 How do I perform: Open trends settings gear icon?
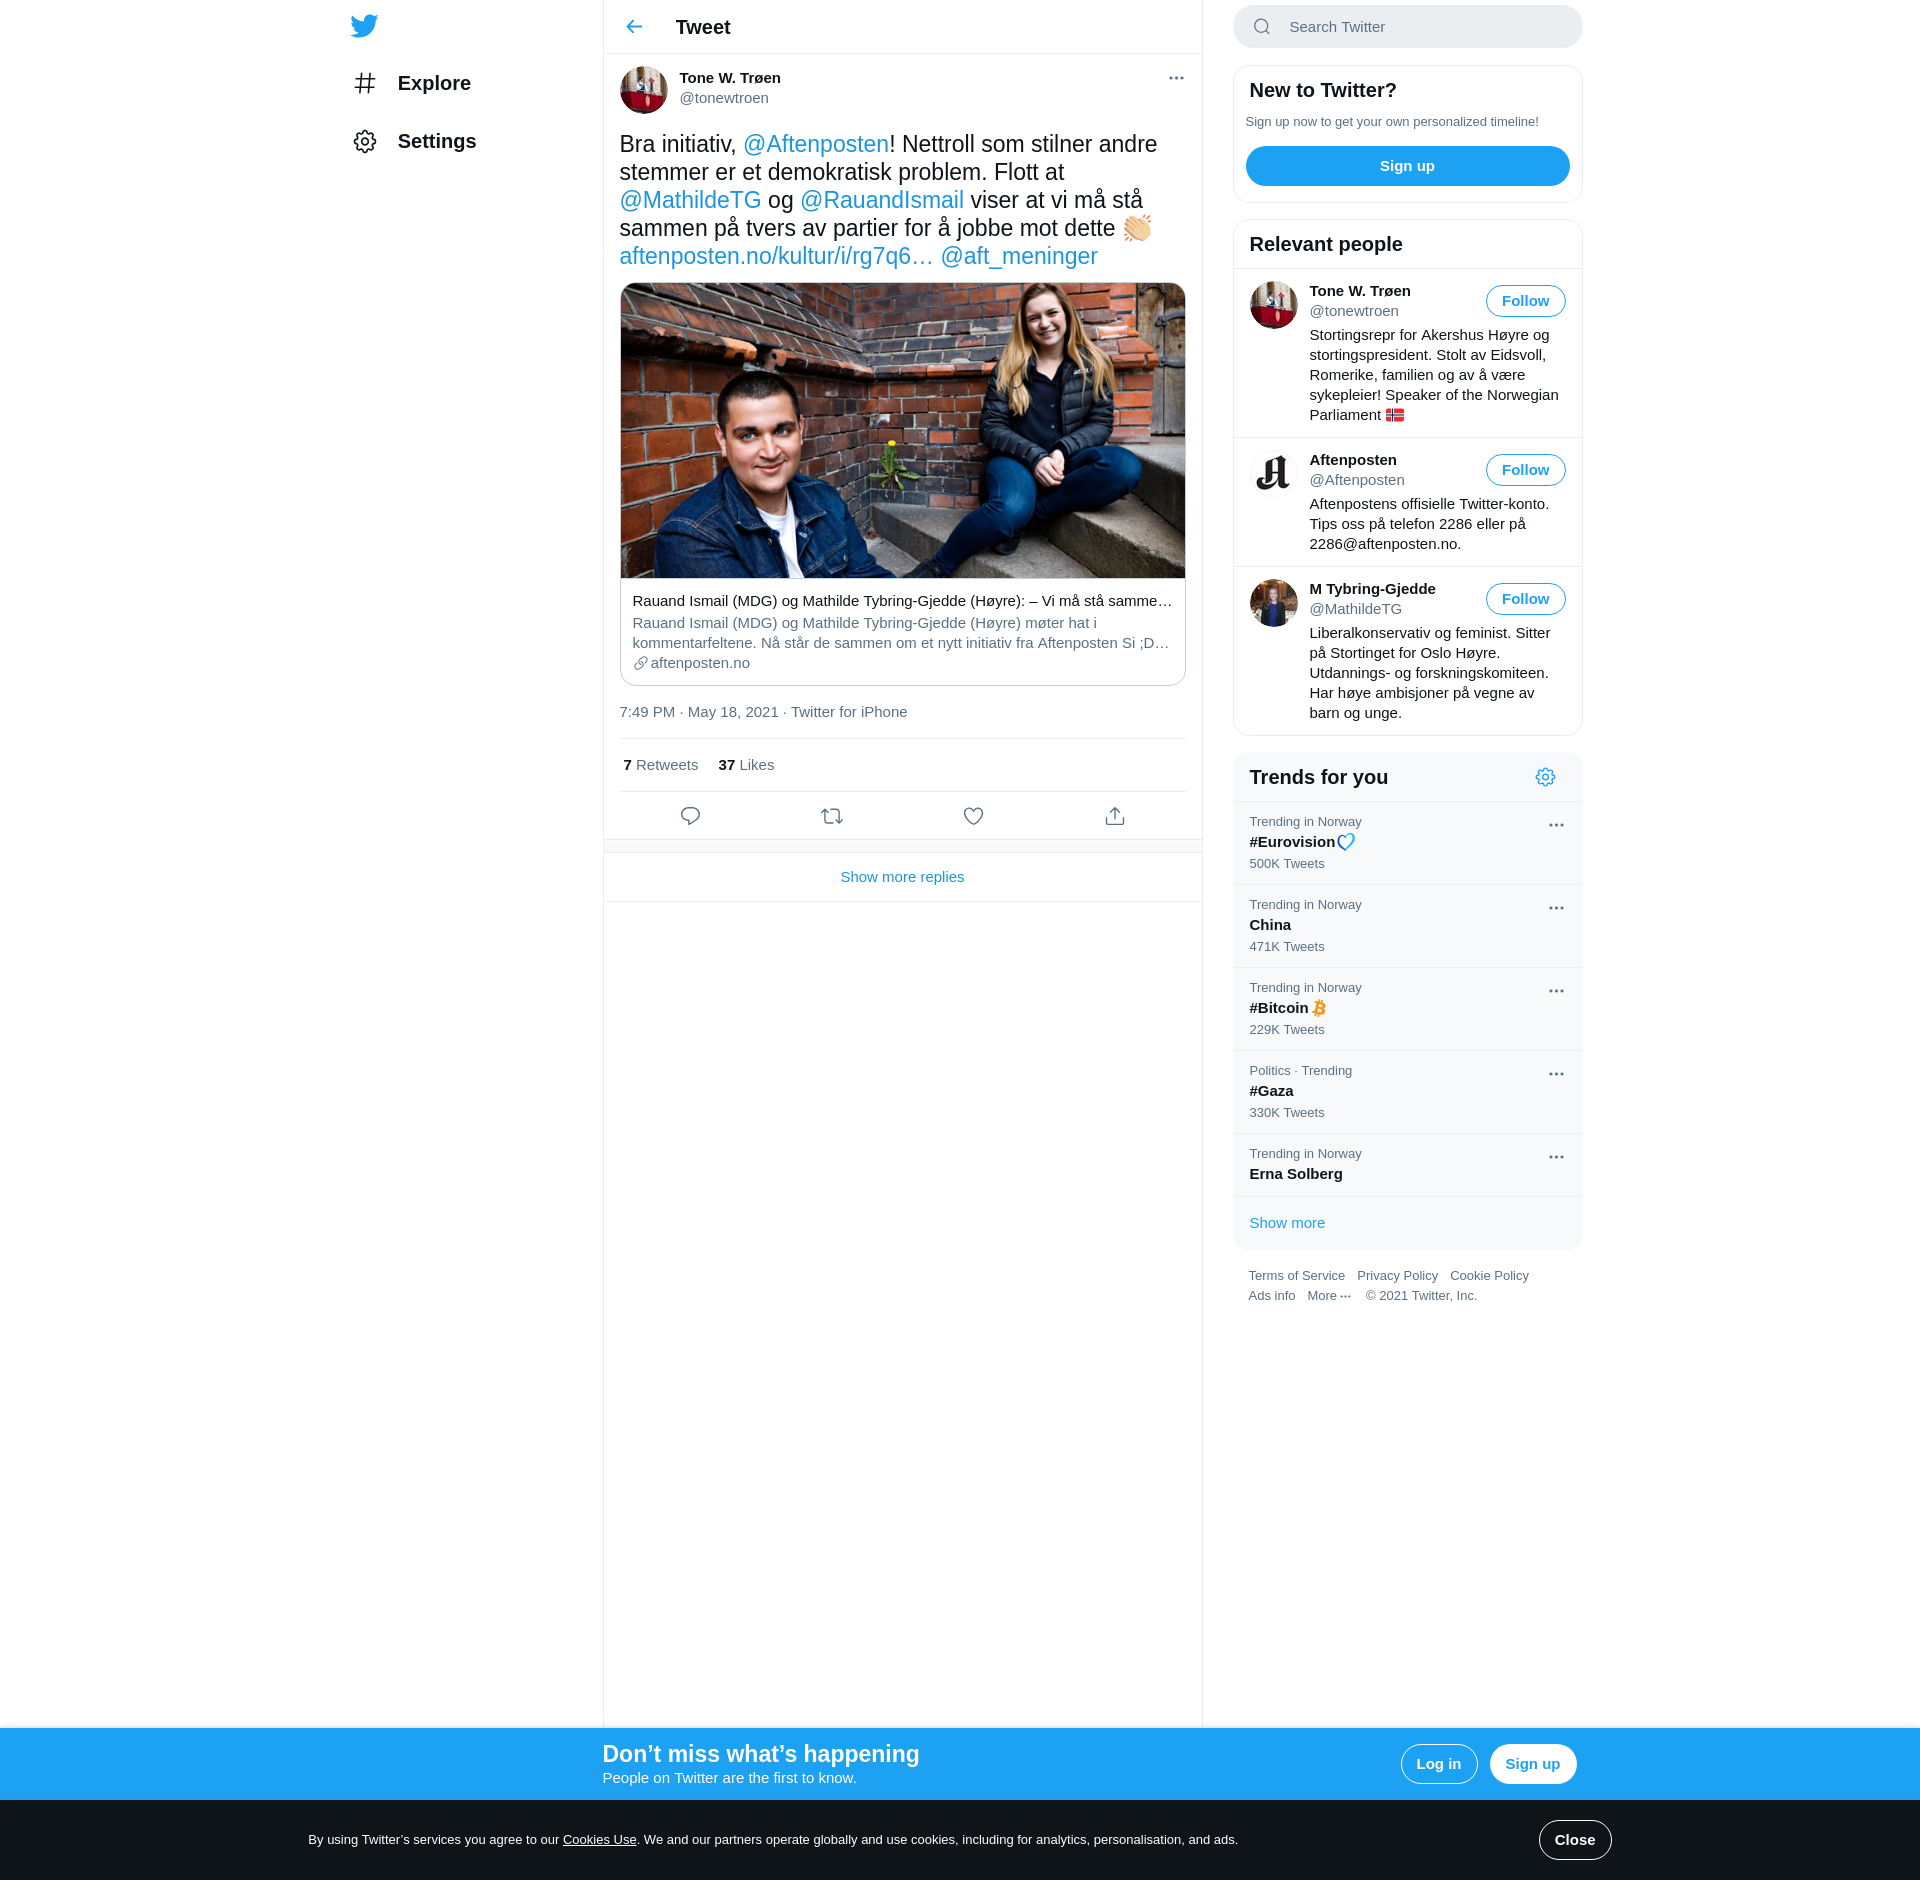point(1545,777)
